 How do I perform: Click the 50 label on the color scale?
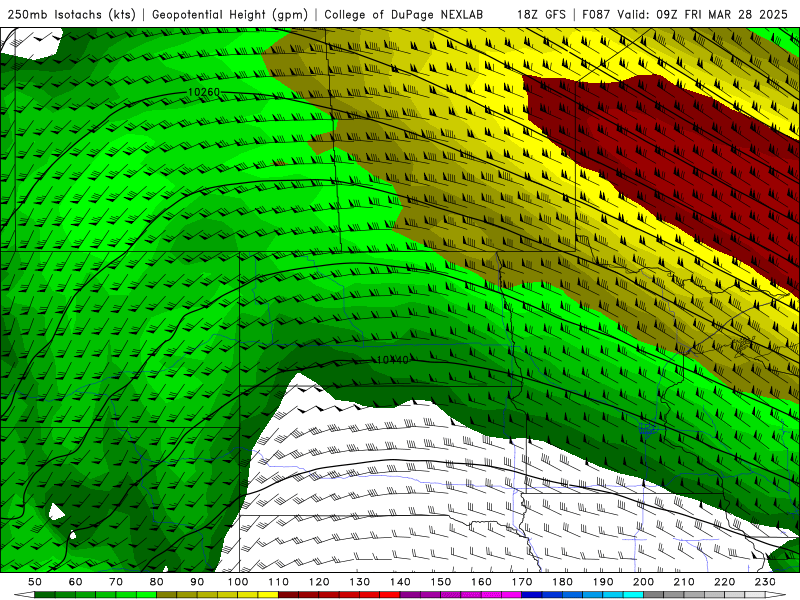pyautogui.click(x=35, y=582)
